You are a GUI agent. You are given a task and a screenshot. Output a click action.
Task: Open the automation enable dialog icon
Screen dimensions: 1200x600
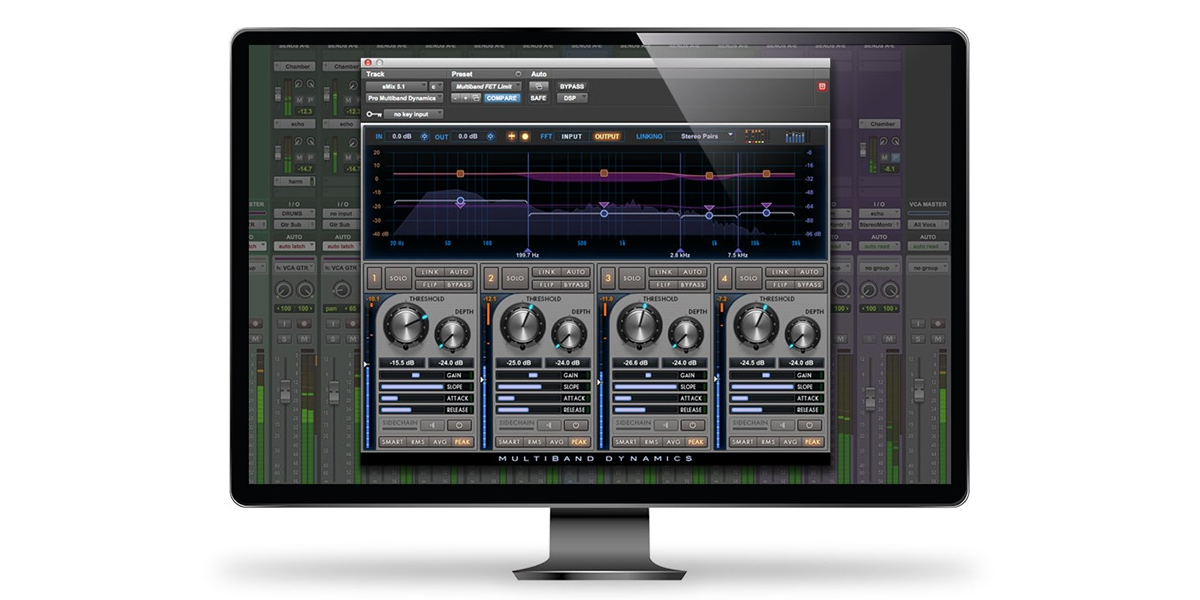click(x=539, y=87)
